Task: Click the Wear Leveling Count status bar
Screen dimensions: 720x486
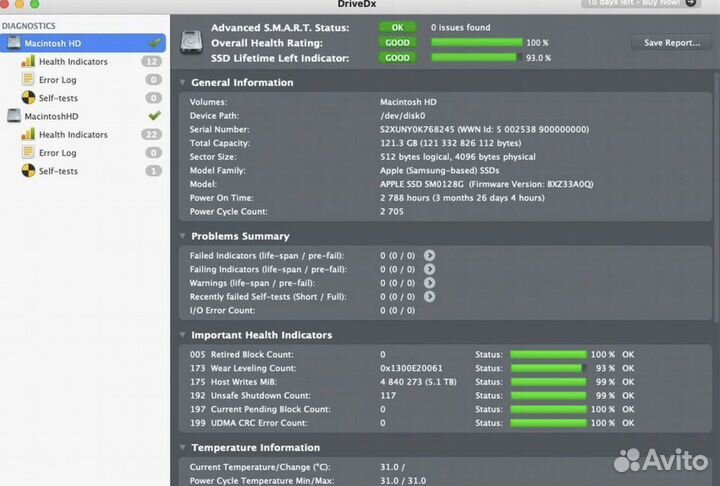Action: click(x=549, y=368)
